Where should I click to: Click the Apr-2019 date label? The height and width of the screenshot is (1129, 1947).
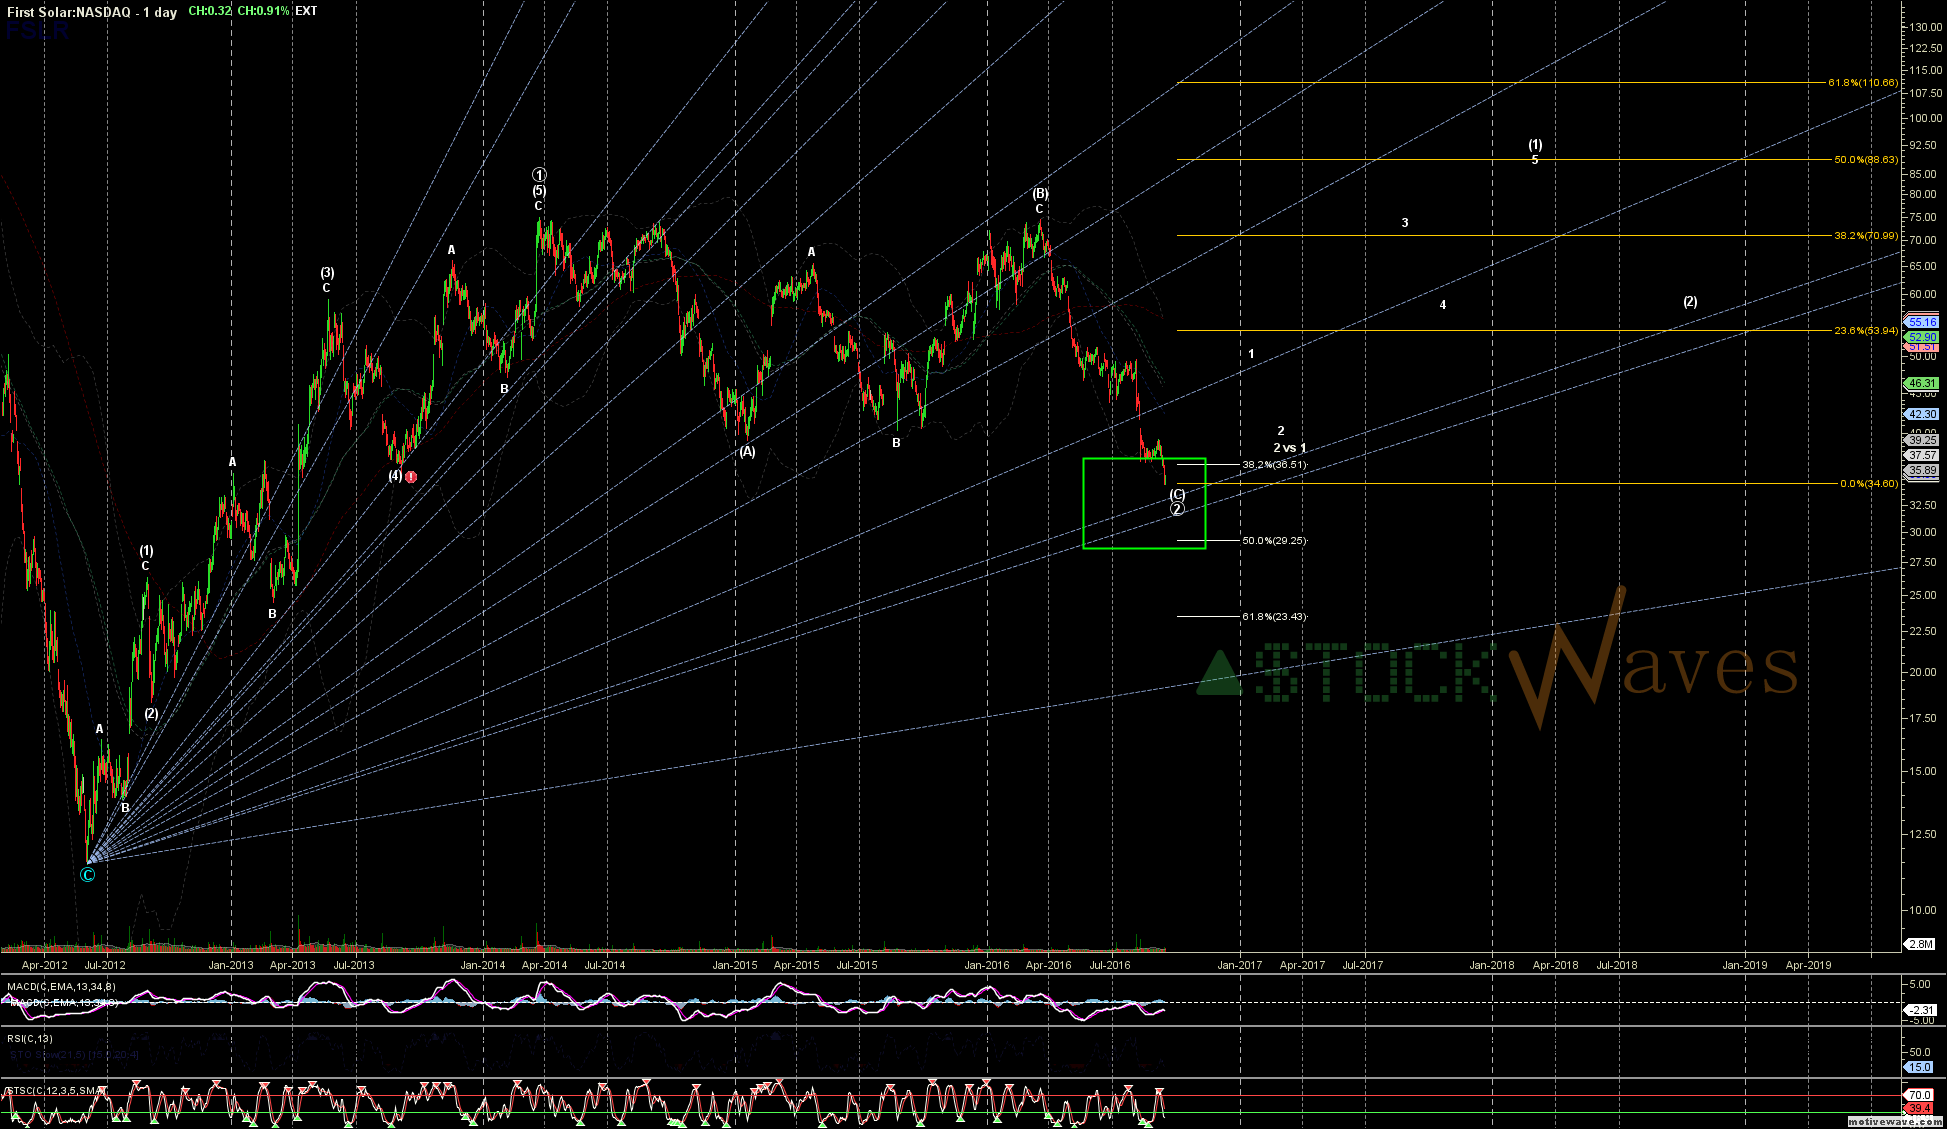pos(1809,965)
